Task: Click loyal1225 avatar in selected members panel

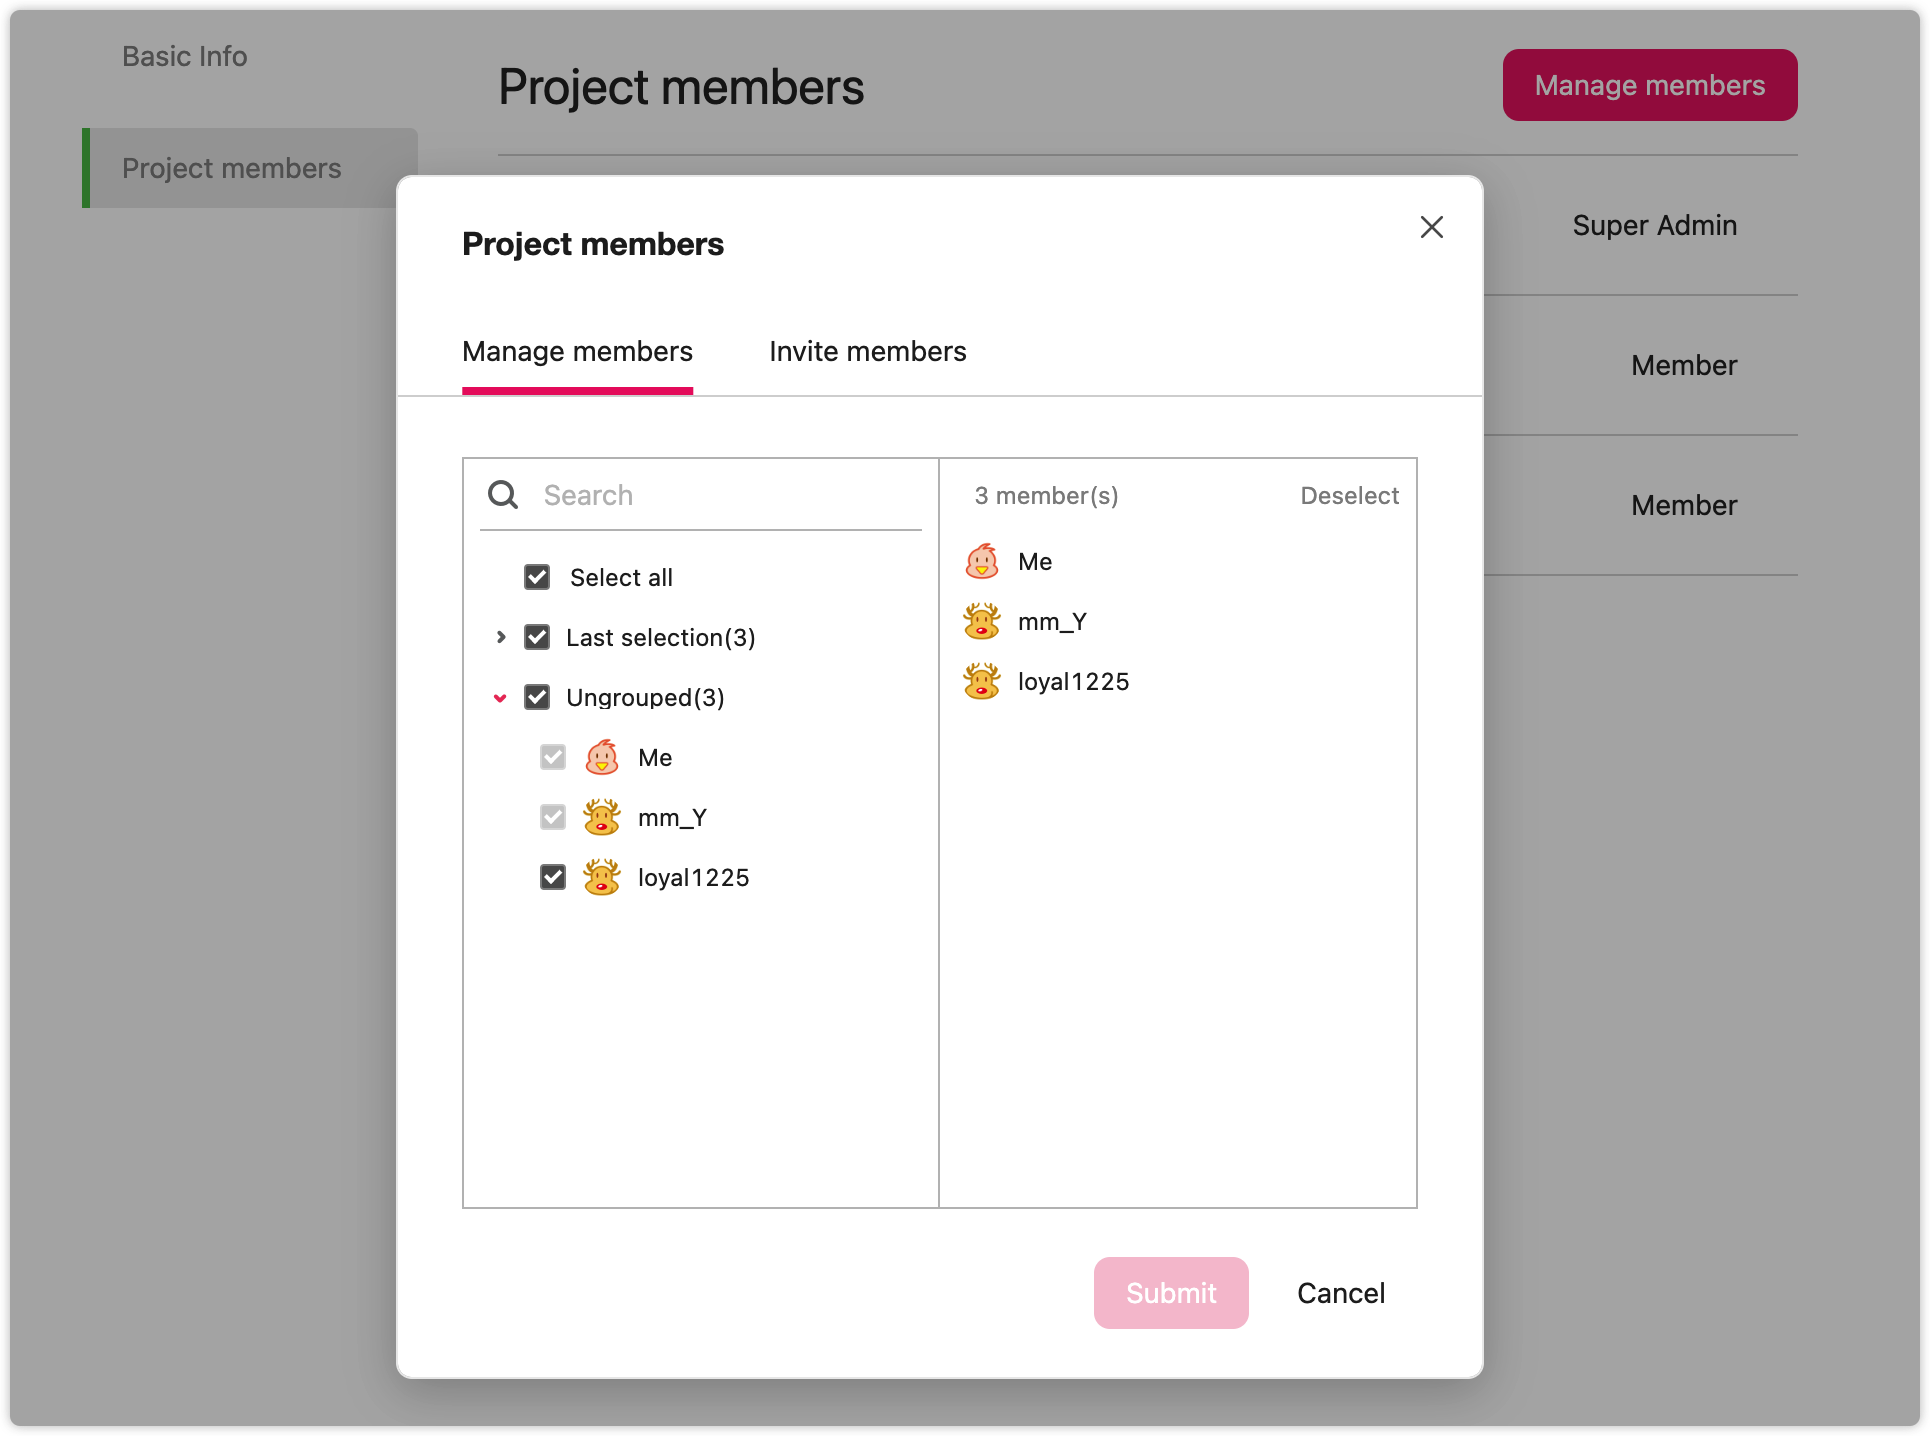Action: pyautogui.click(x=982, y=682)
